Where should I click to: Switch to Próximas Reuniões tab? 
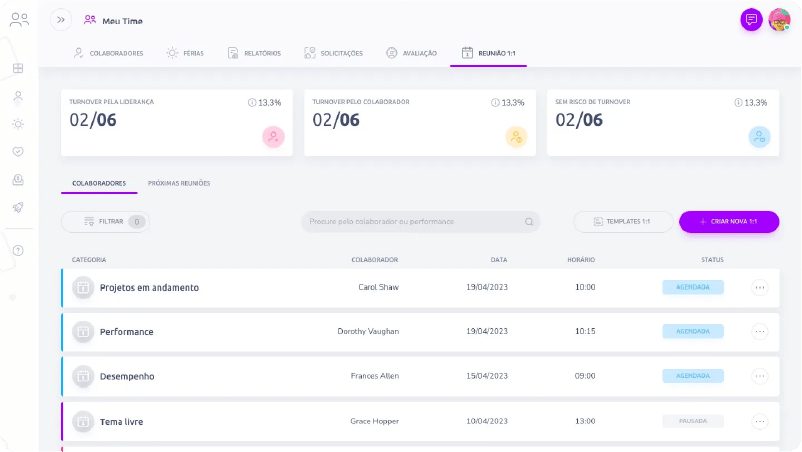pos(179,183)
